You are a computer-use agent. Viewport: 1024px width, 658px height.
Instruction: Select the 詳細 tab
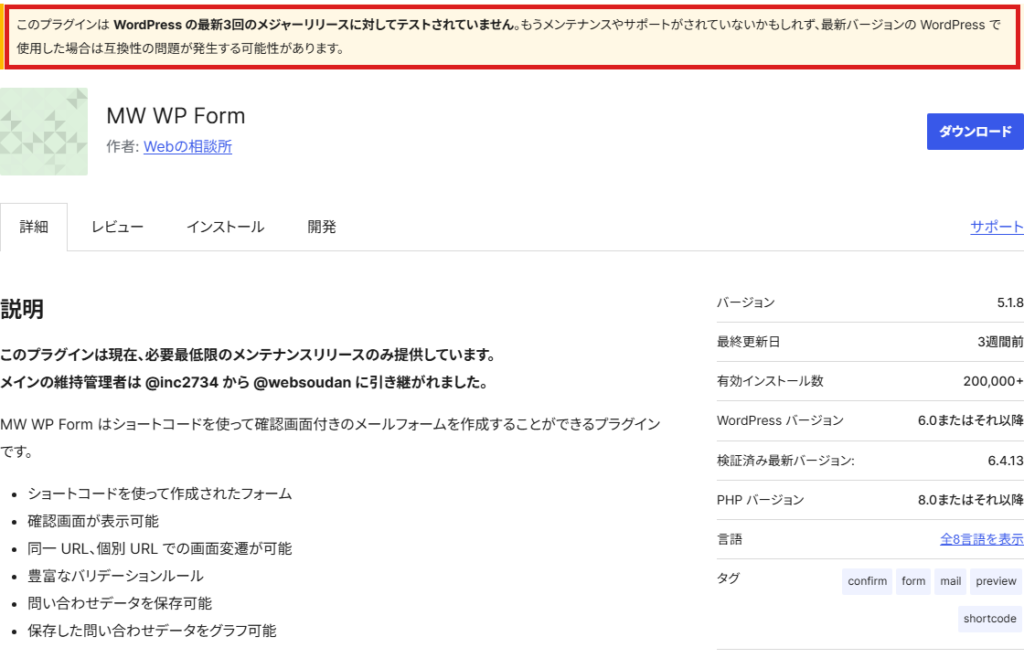click(x=34, y=227)
